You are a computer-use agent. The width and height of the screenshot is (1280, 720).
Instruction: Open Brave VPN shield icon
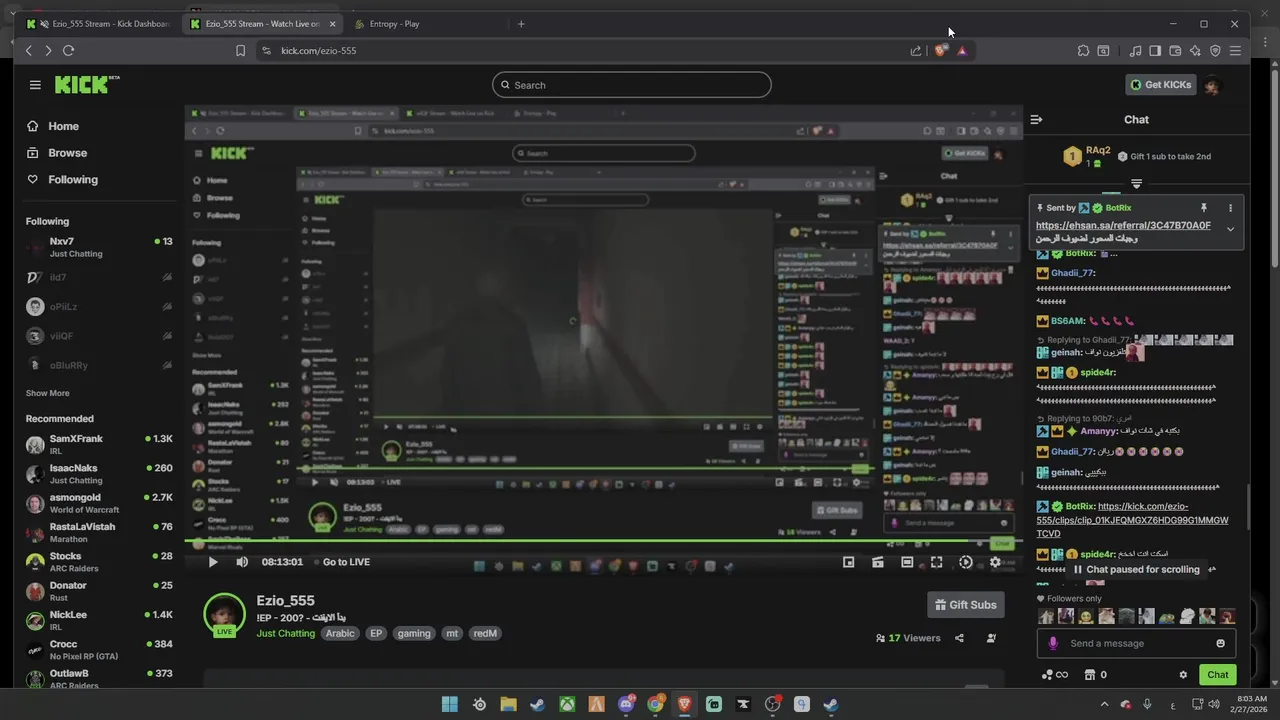[x=1215, y=50]
